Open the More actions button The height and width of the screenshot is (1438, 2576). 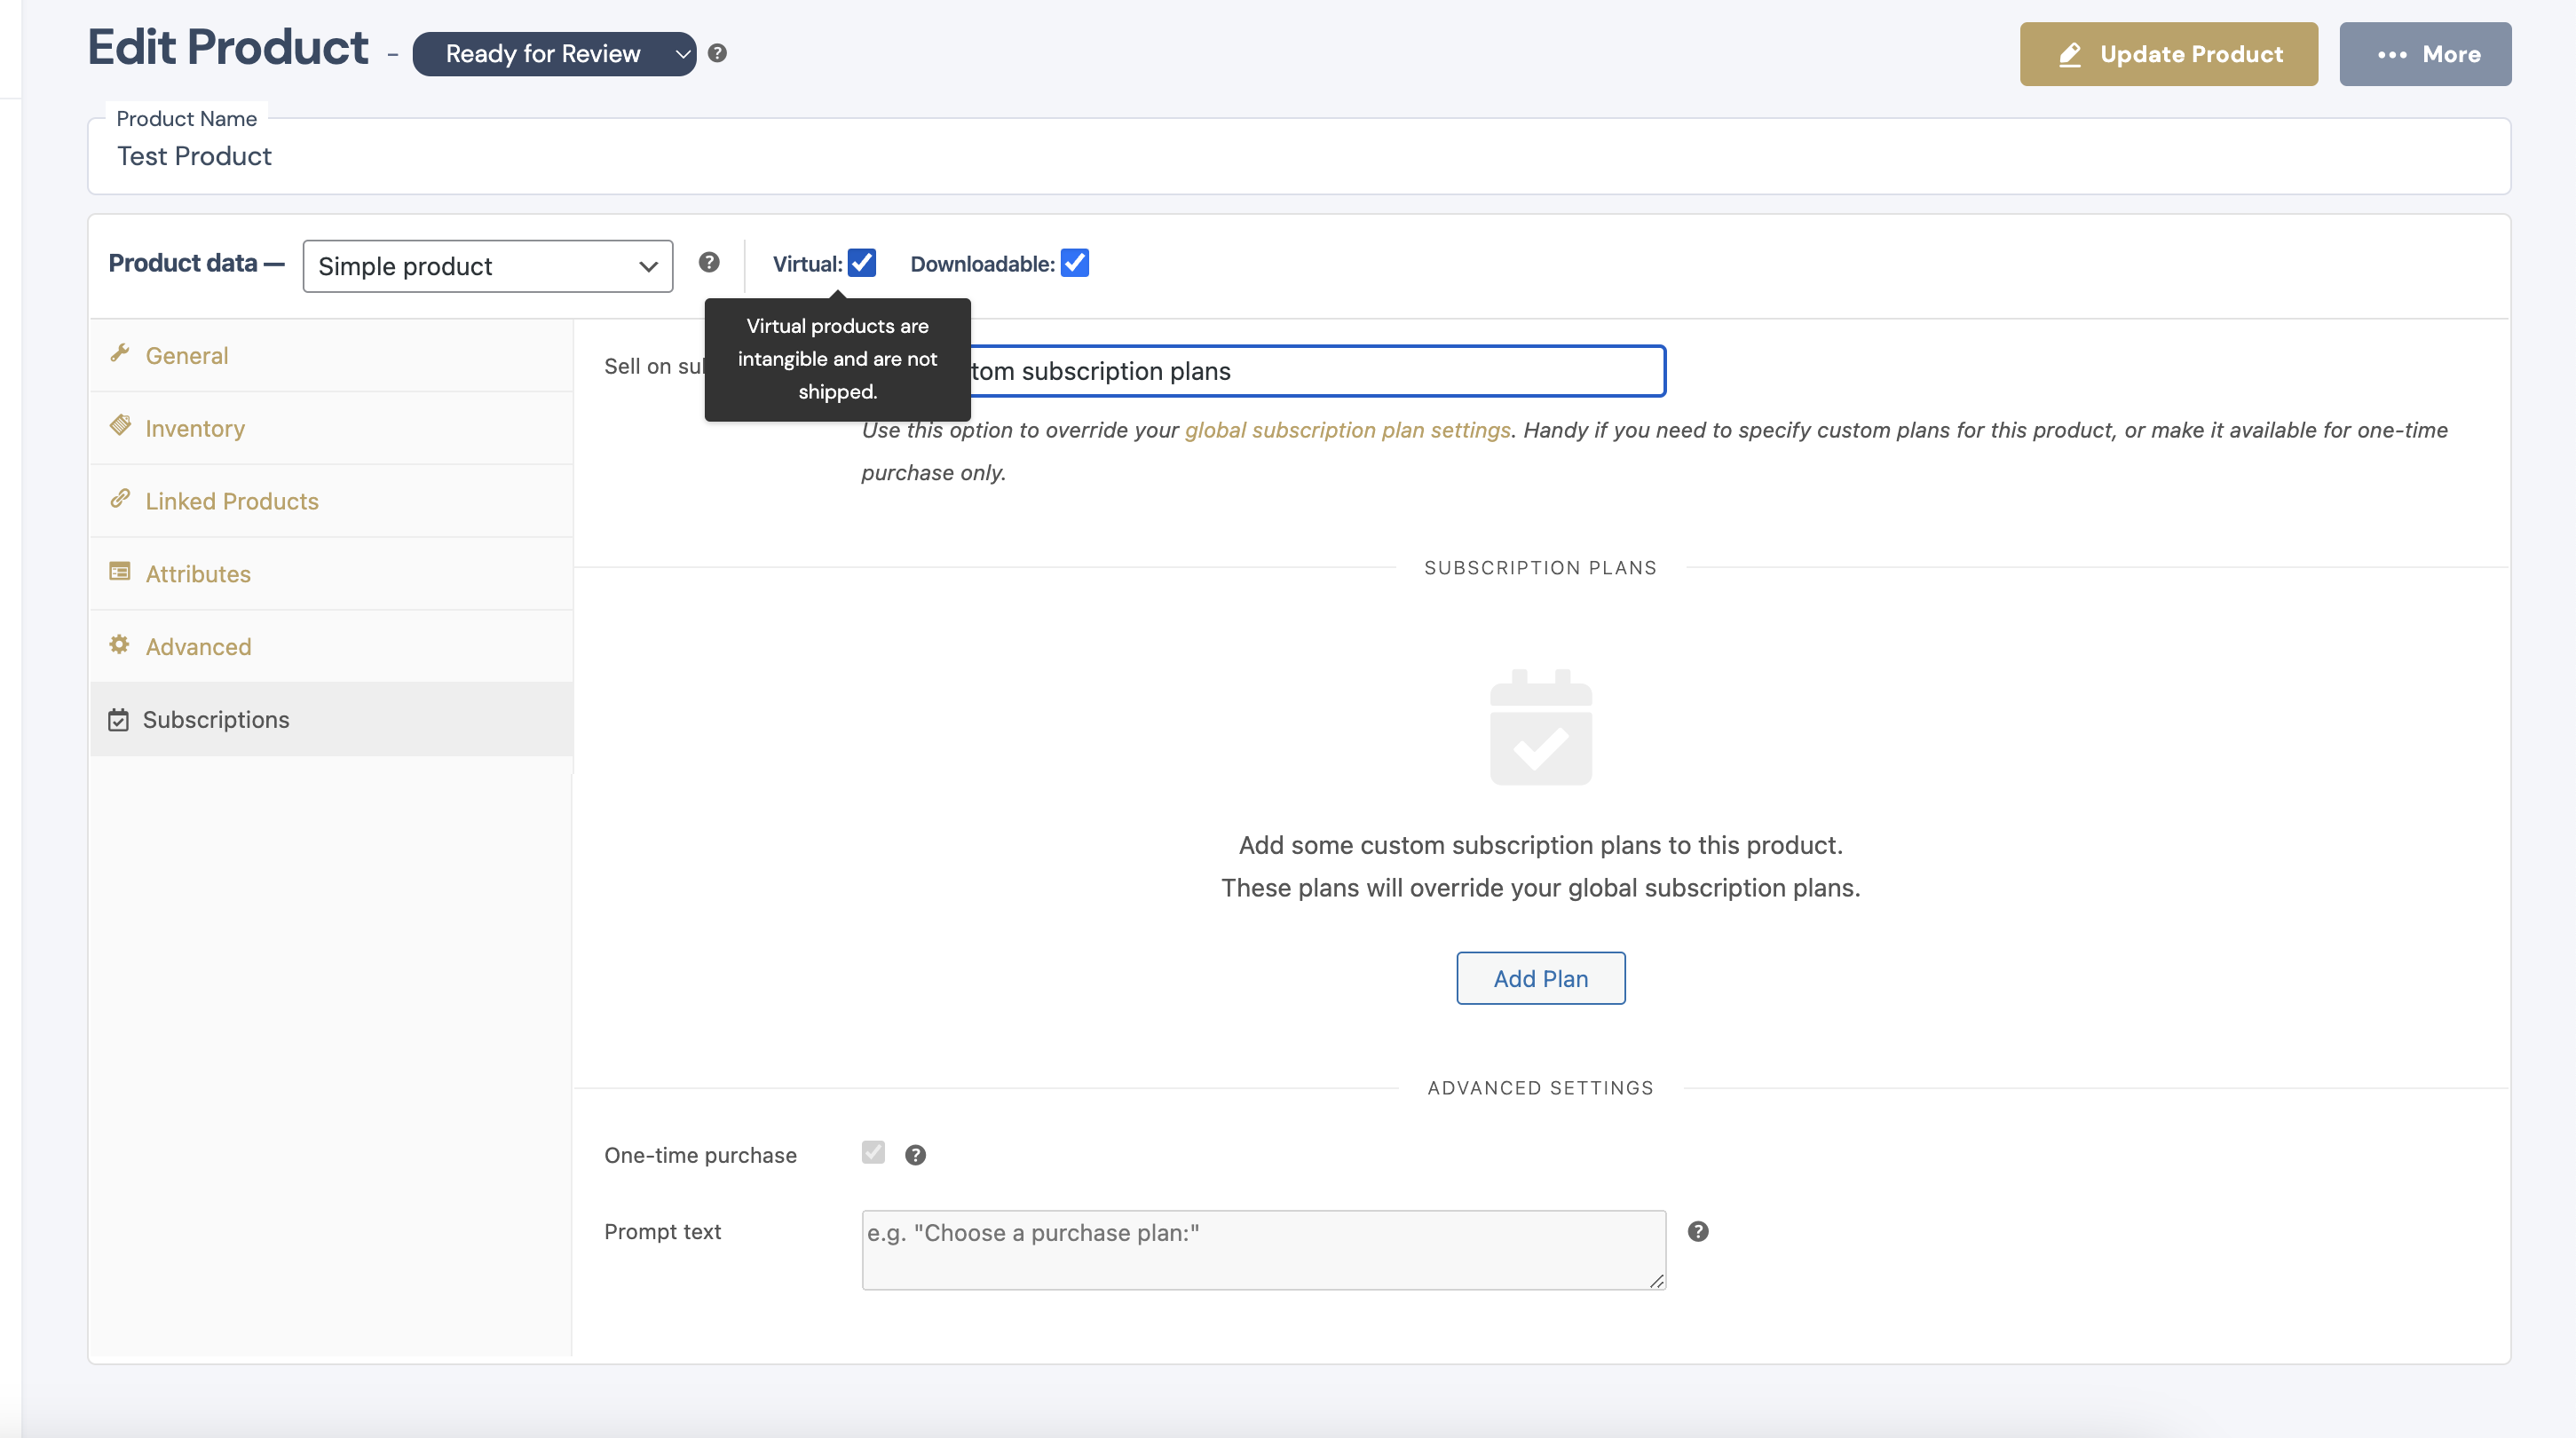point(2425,54)
